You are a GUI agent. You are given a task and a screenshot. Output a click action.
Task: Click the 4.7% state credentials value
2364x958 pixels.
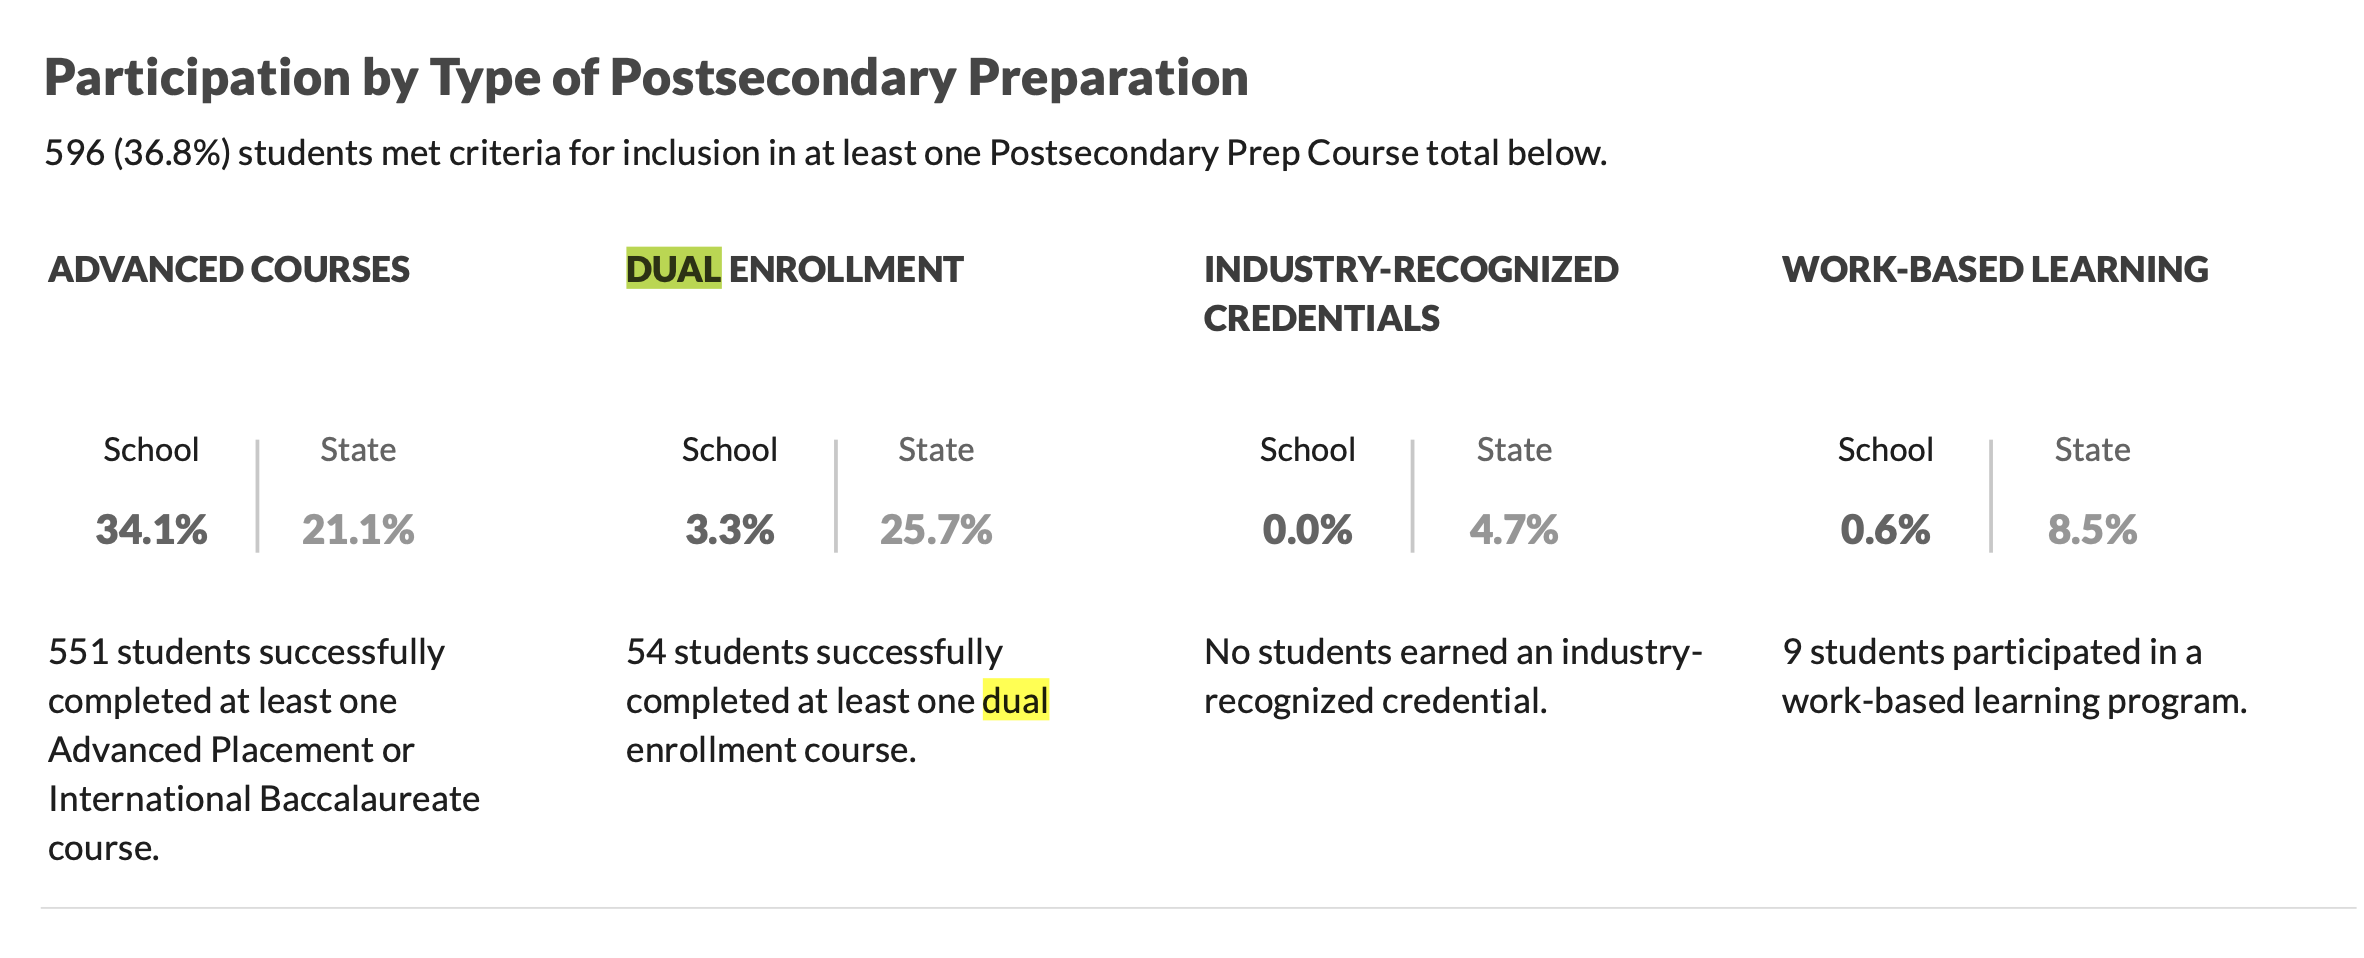pyautogui.click(x=1514, y=529)
